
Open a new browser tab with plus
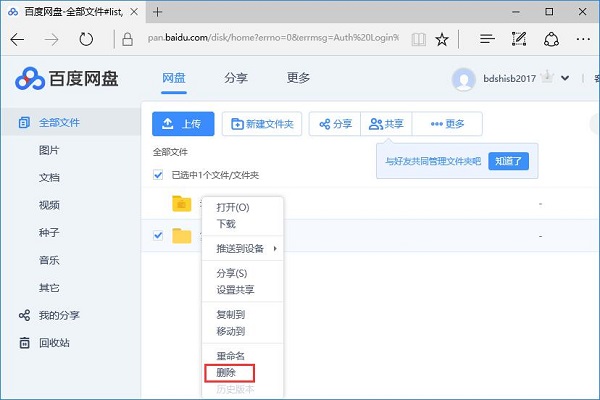point(157,12)
